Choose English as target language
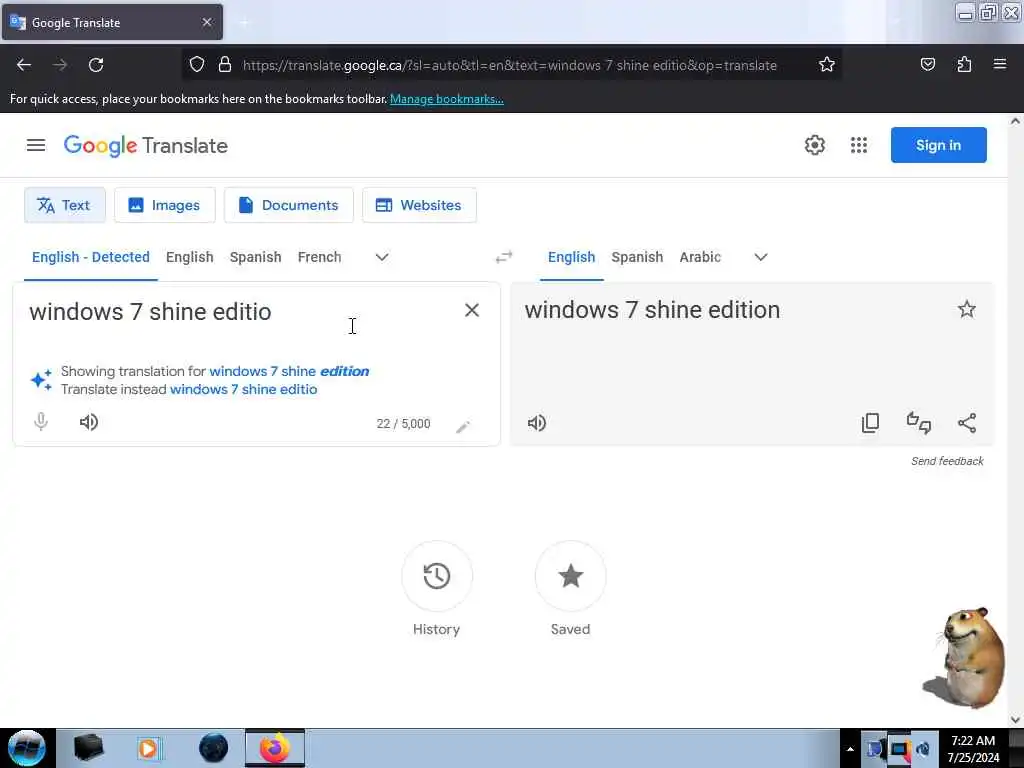 571,257
